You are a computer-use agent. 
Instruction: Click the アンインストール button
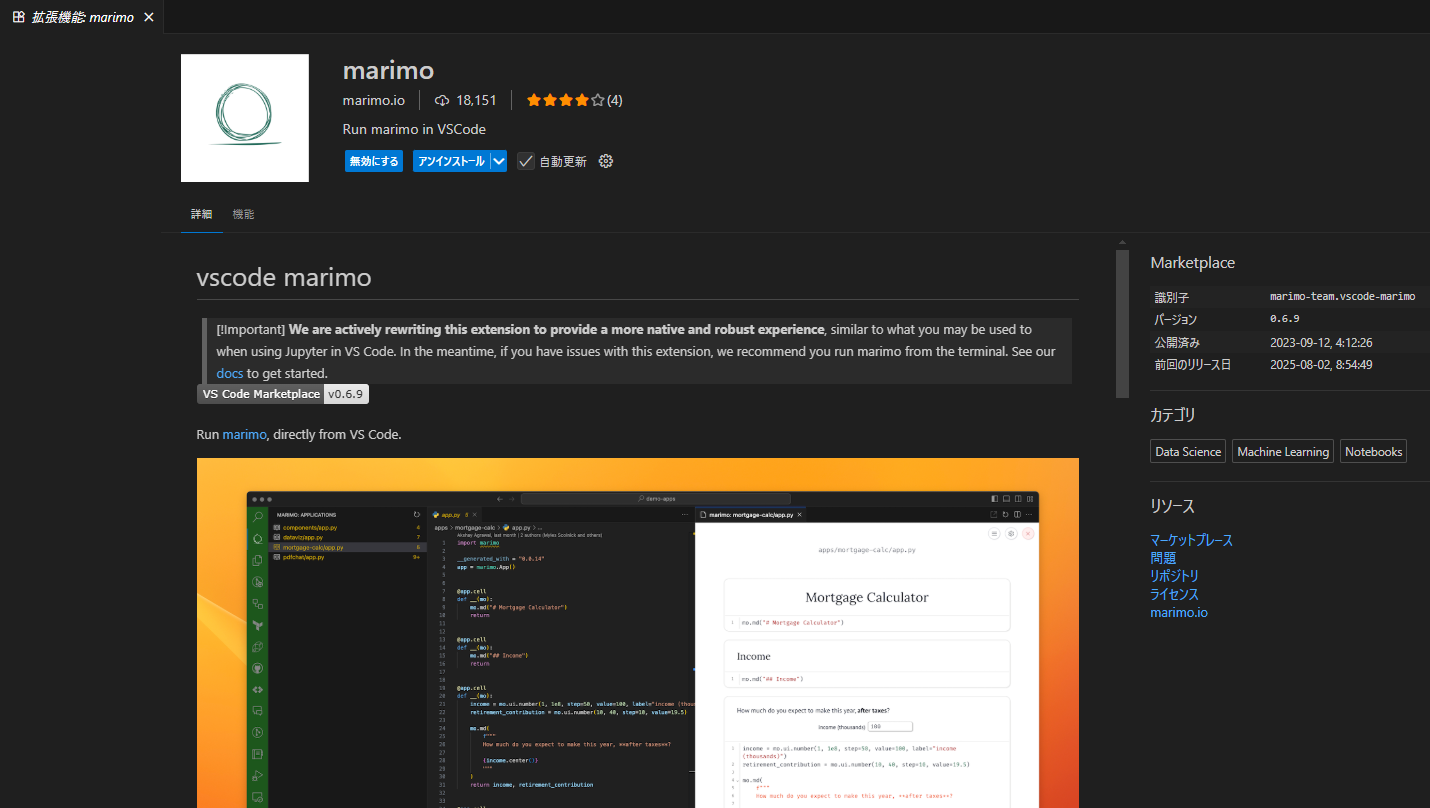[x=451, y=161]
